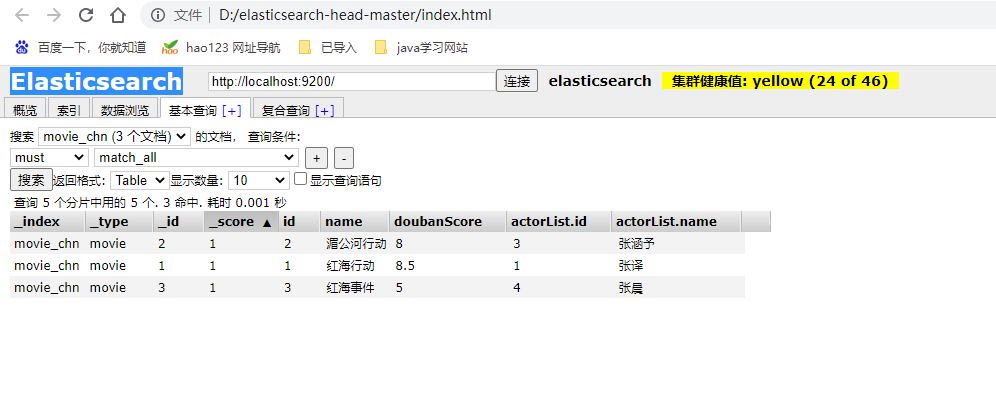Sort by the _index column header
Viewport: 996px width, 408px height.
[x=48, y=222]
